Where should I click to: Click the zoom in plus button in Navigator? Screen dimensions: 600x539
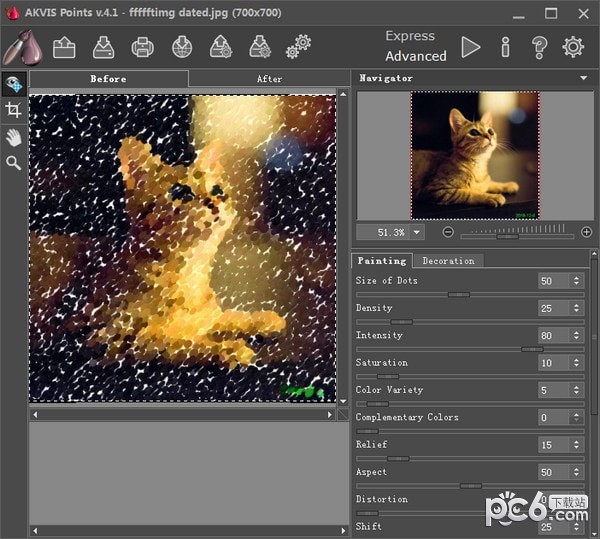[x=586, y=232]
